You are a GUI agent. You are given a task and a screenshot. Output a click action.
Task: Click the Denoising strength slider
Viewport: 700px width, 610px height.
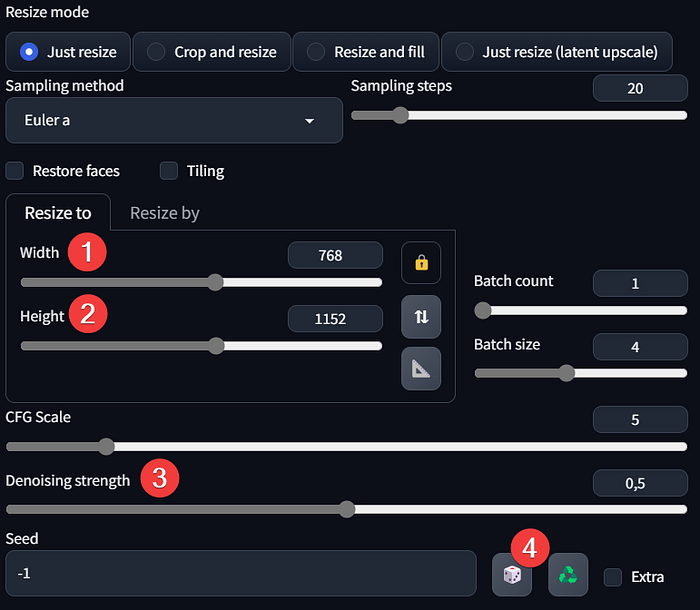[346, 509]
